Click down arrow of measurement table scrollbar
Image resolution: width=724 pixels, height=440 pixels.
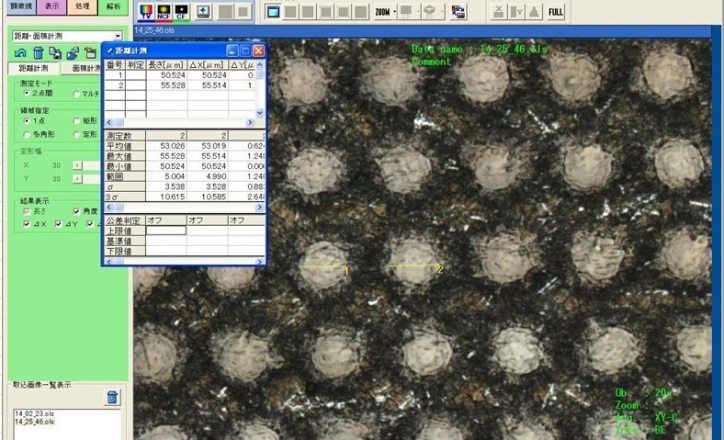tap(259, 113)
